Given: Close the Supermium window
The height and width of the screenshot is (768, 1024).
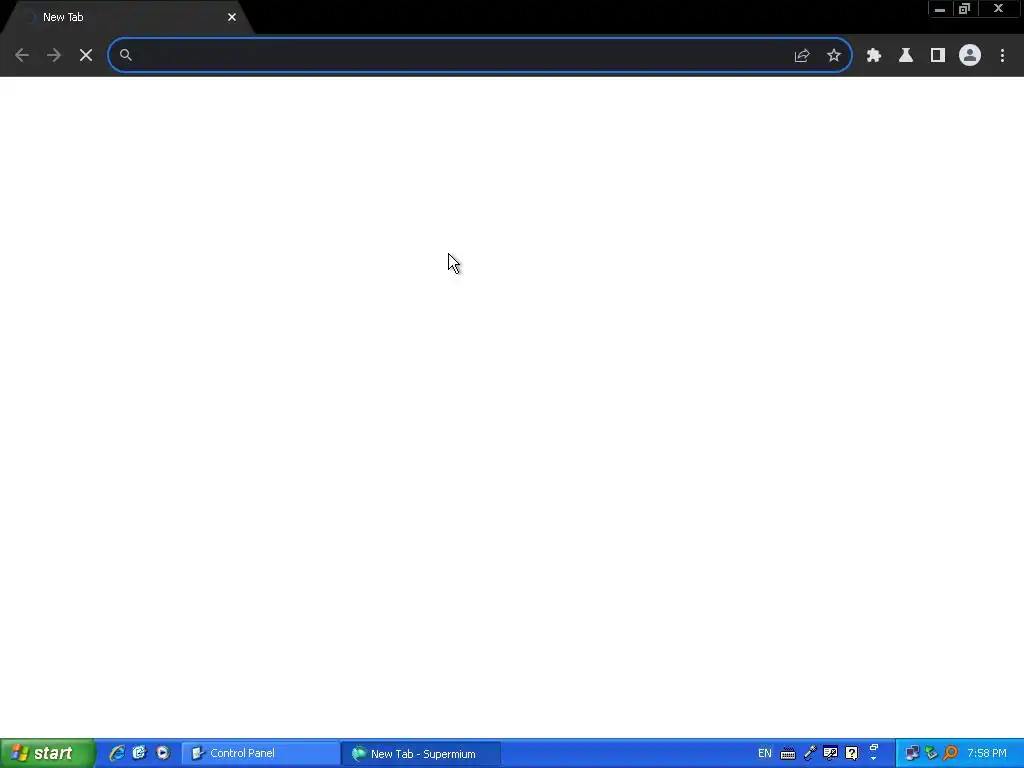Looking at the screenshot, I should 999,8.
